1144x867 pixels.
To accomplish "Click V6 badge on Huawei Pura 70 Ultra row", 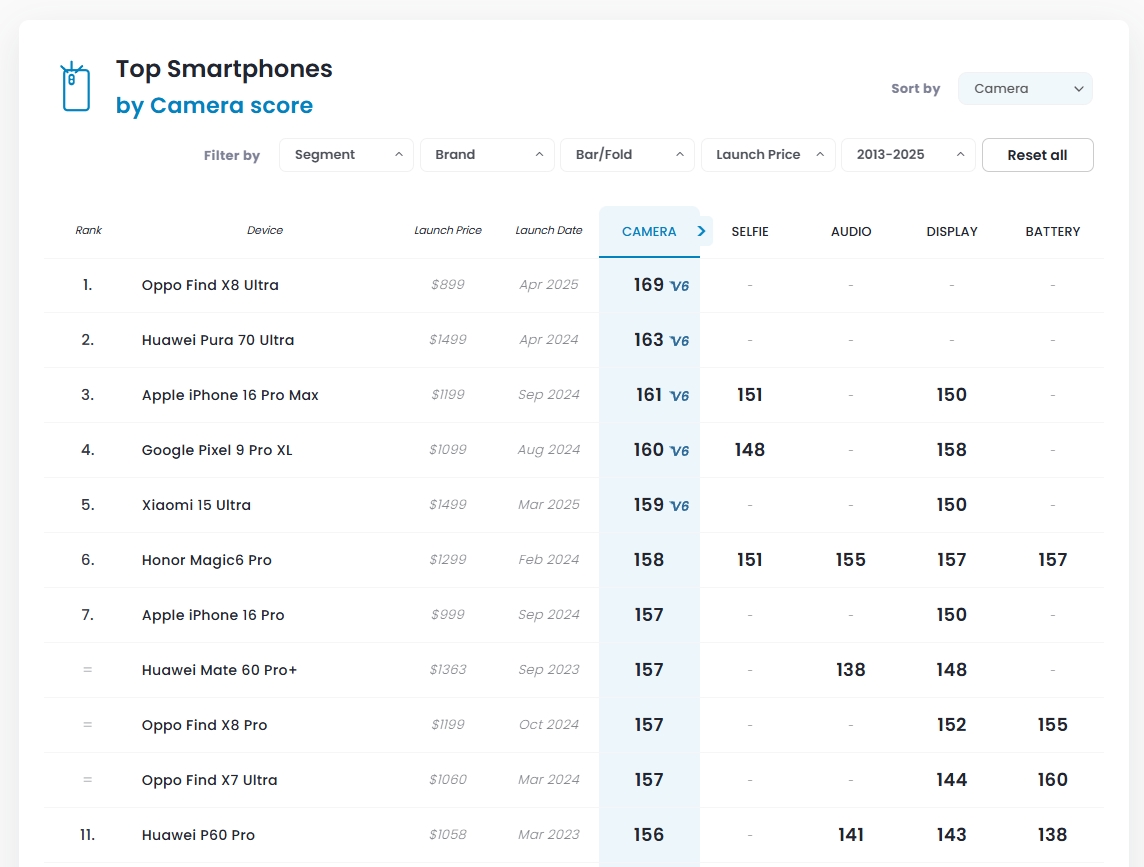I will point(680,341).
